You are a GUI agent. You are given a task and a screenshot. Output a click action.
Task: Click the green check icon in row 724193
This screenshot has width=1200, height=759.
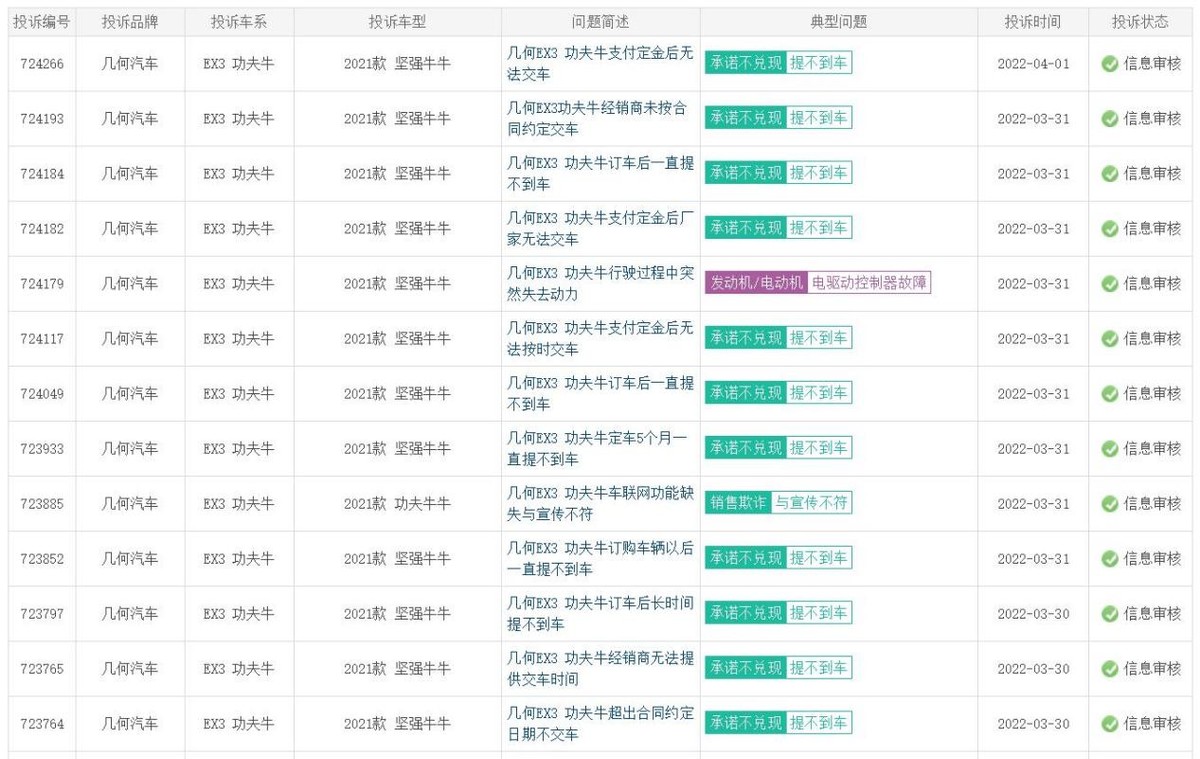1109,119
